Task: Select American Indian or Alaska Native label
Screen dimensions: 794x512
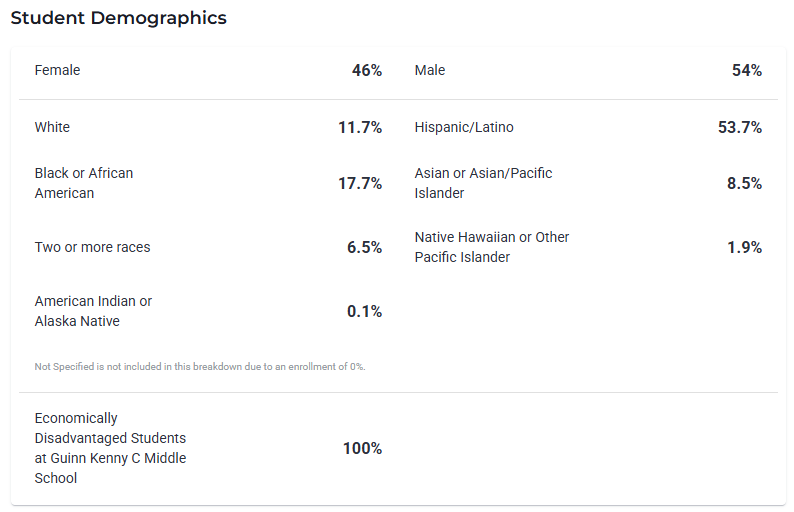Action: pyautogui.click(x=93, y=311)
